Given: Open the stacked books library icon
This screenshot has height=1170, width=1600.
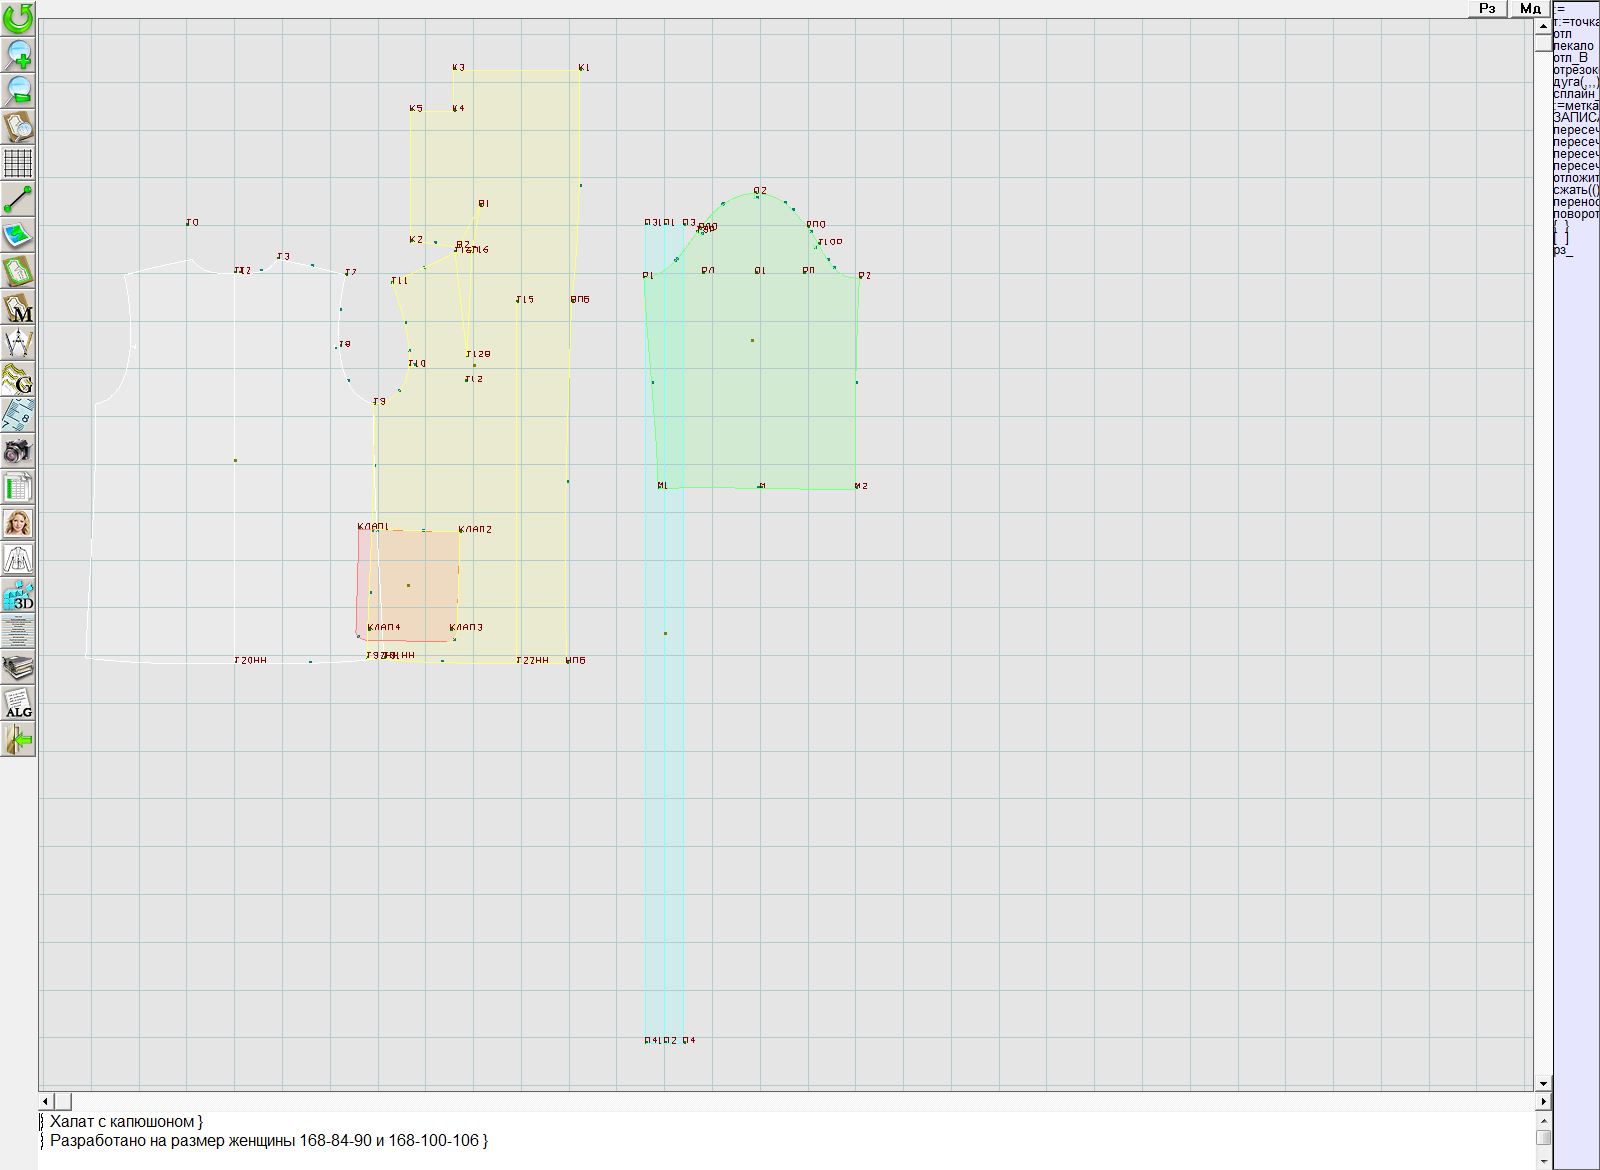Looking at the screenshot, I should (x=18, y=667).
